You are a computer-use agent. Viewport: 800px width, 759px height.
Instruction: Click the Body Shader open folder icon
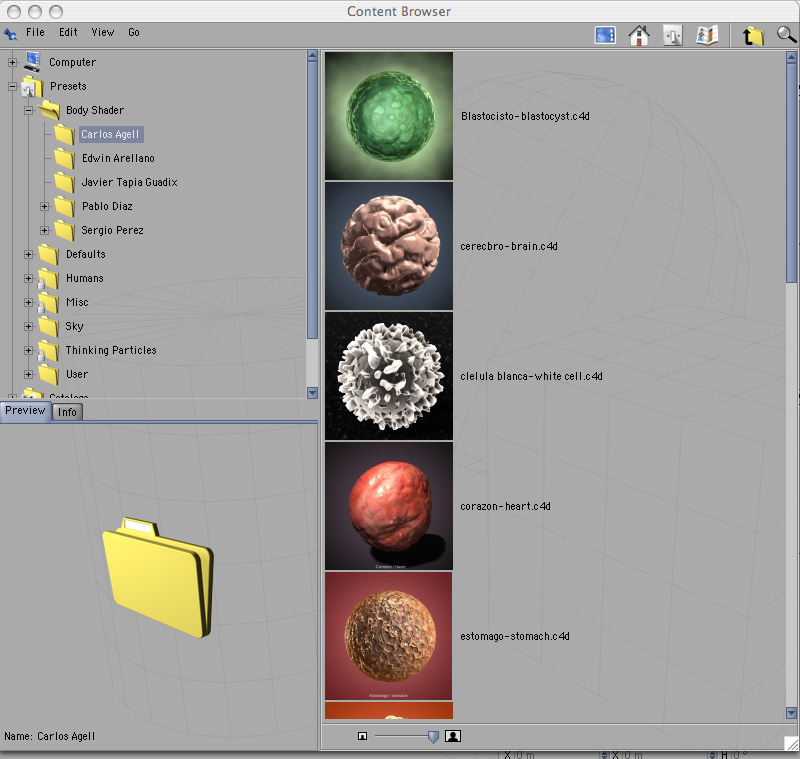tap(49, 110)
